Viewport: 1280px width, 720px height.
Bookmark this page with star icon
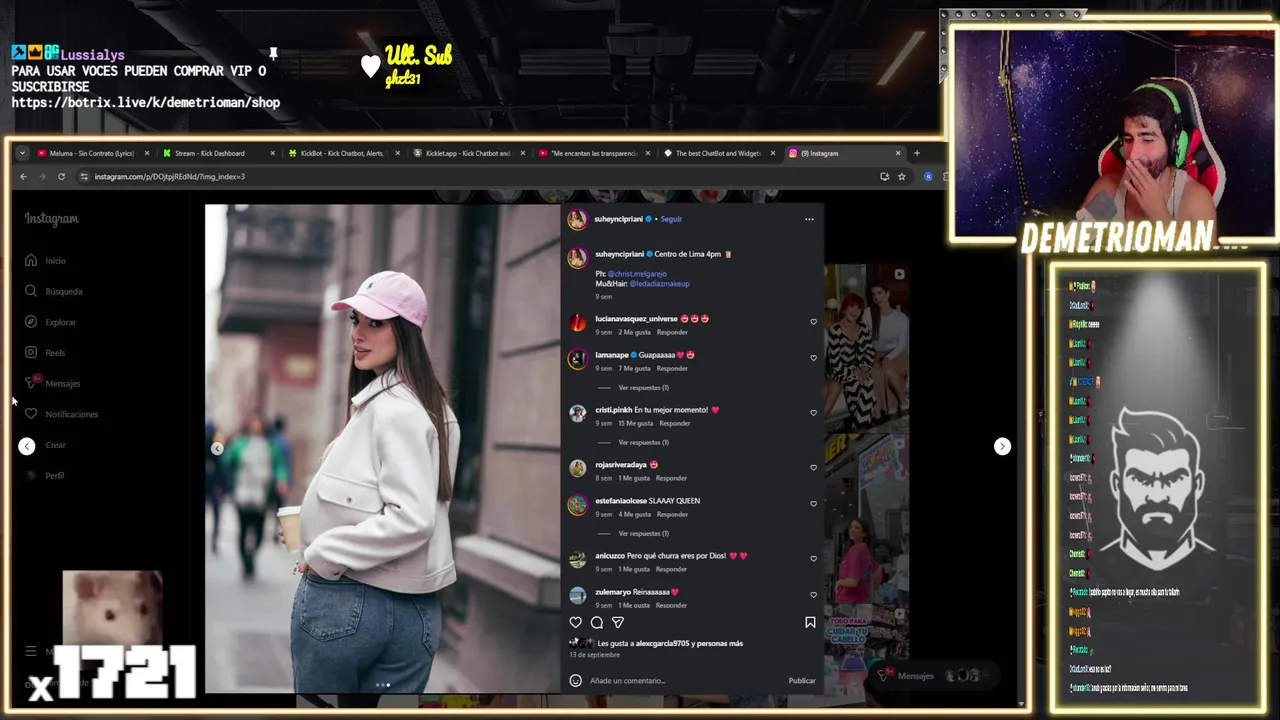pyautogui.click(x=901, y=176)
